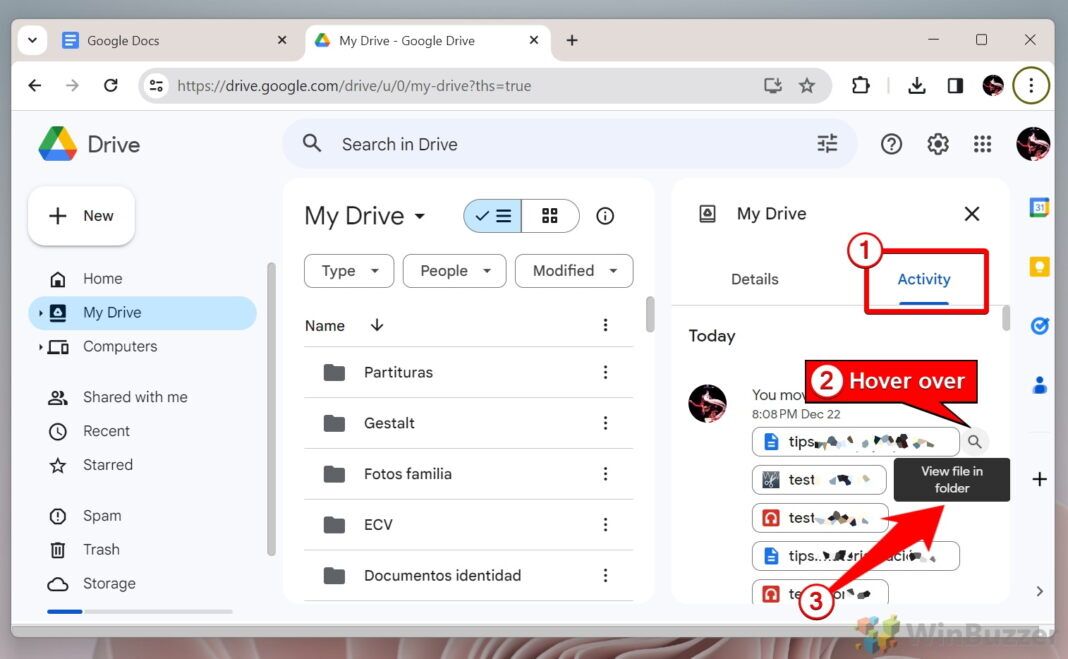Click the Search in Drive field
This screenshot has height=659, width=1068.
pyautogui.click(x=569, y=144)
